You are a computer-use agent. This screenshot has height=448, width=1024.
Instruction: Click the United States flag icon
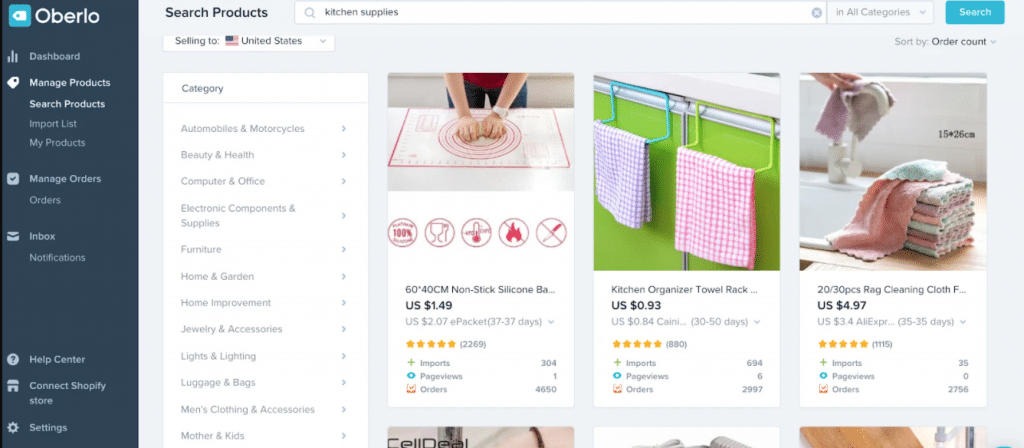tap(232, 40)
